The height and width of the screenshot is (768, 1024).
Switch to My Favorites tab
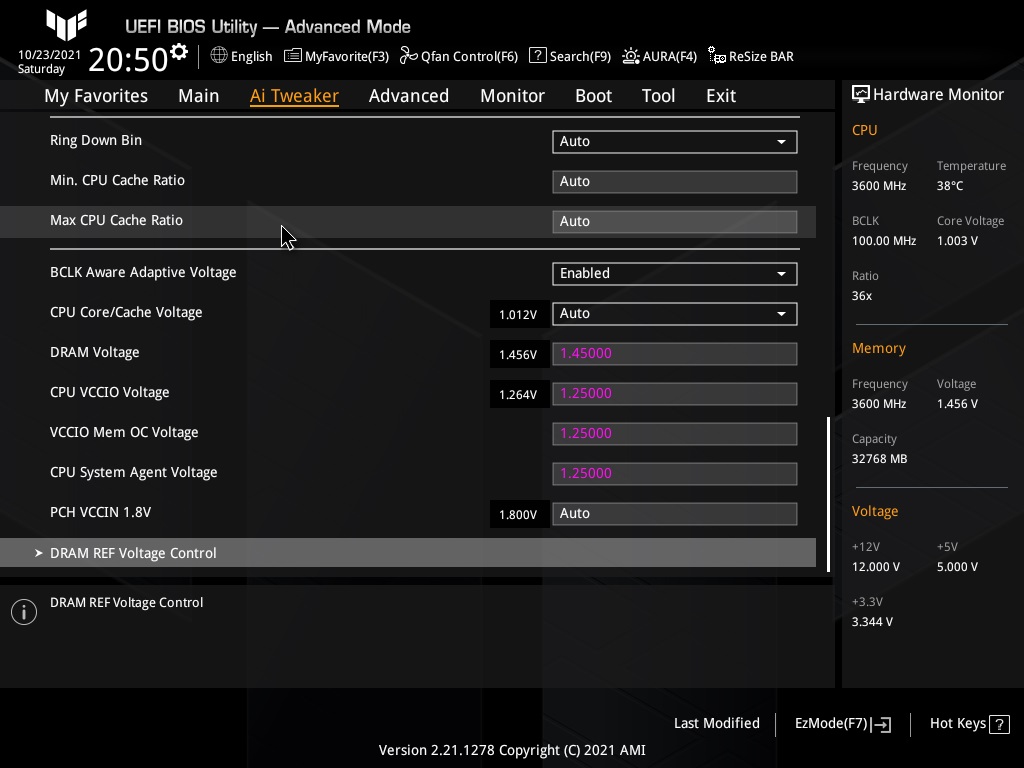tap(96, 96)
